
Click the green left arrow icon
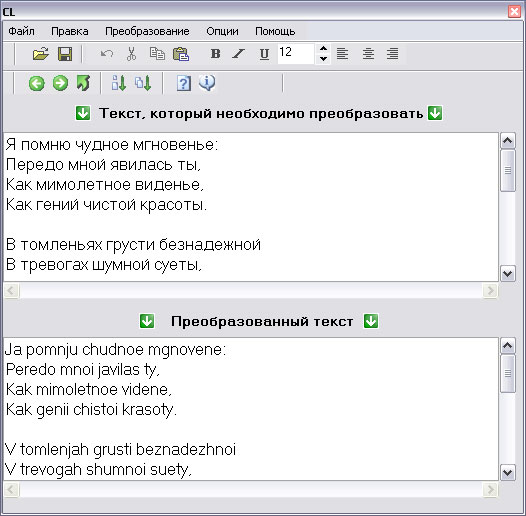tap(37, 83)
